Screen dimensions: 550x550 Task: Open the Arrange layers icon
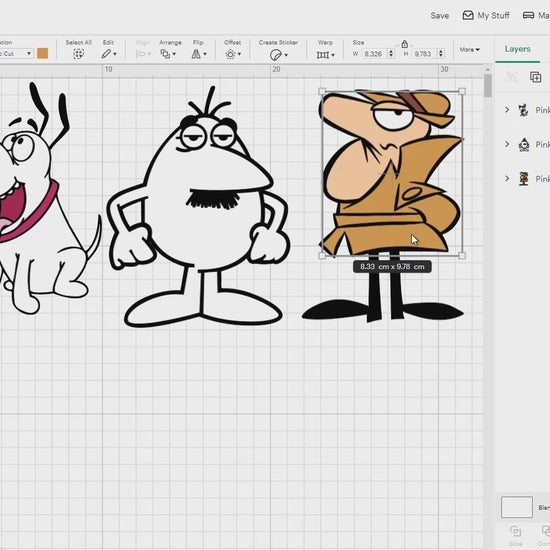(165, 54)
